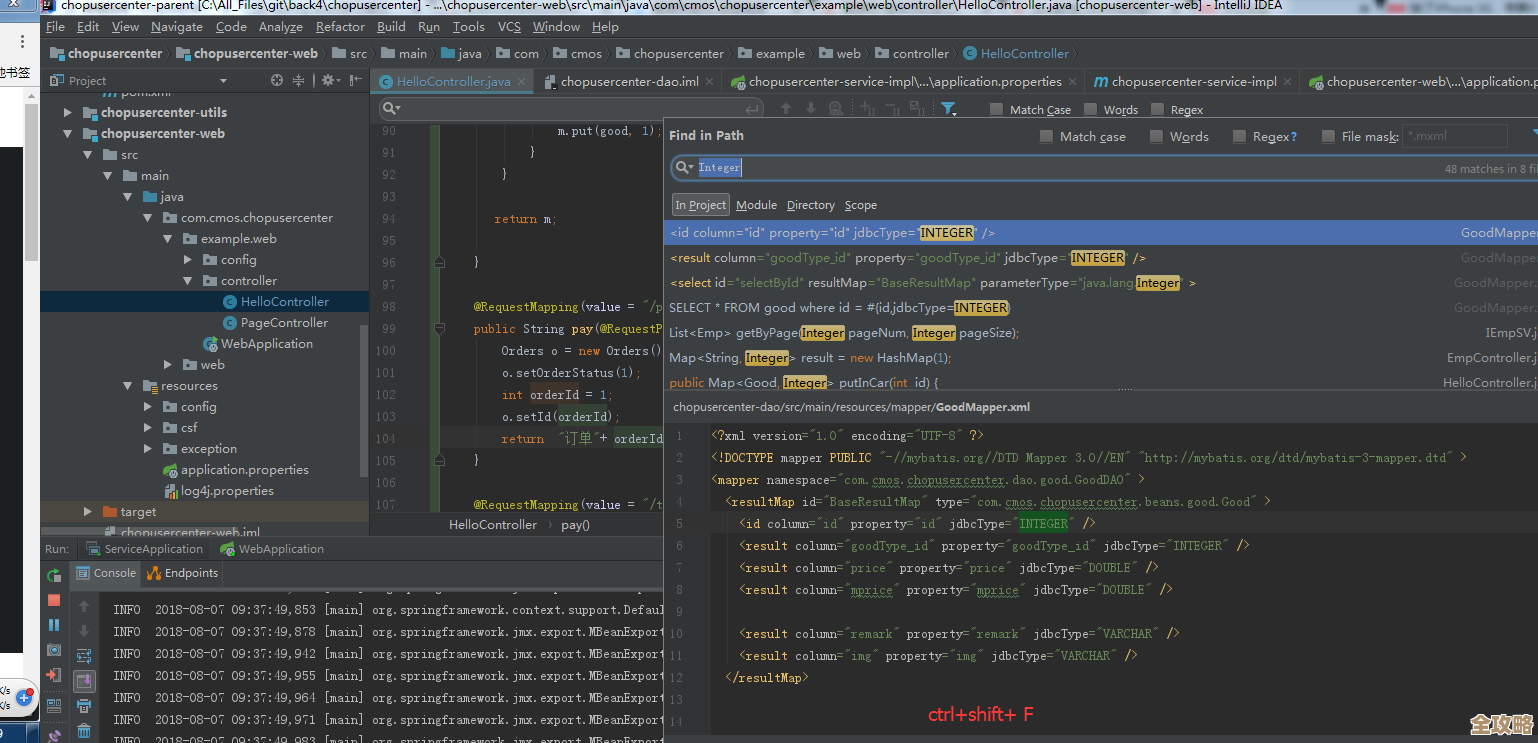The width and height of the screenshot is (1538, 743).
Task: Select Module scope in Find in Path
Action: 756,205
